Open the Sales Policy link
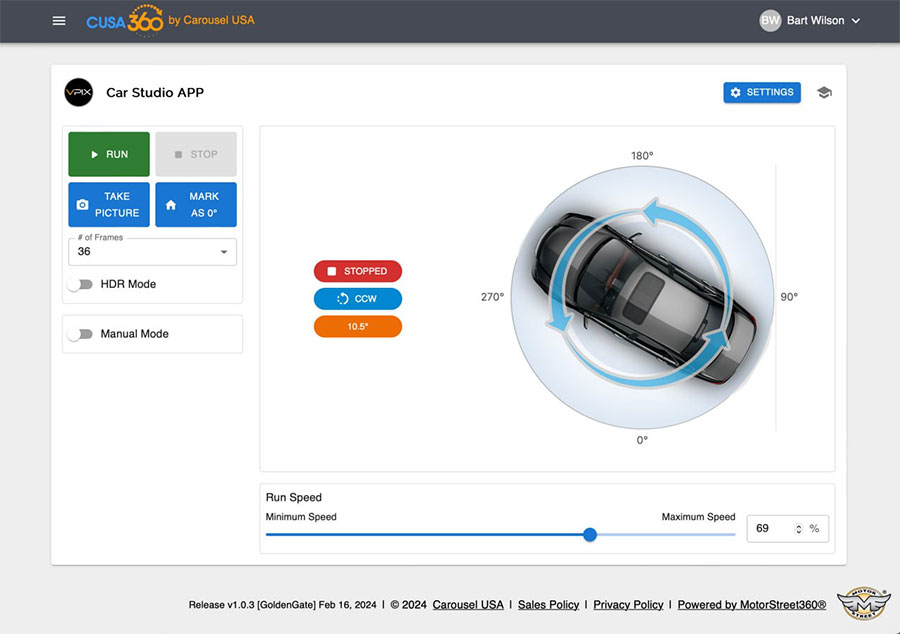Image resolution: width=900 pixels, height=634 pixels. (548, 605)
